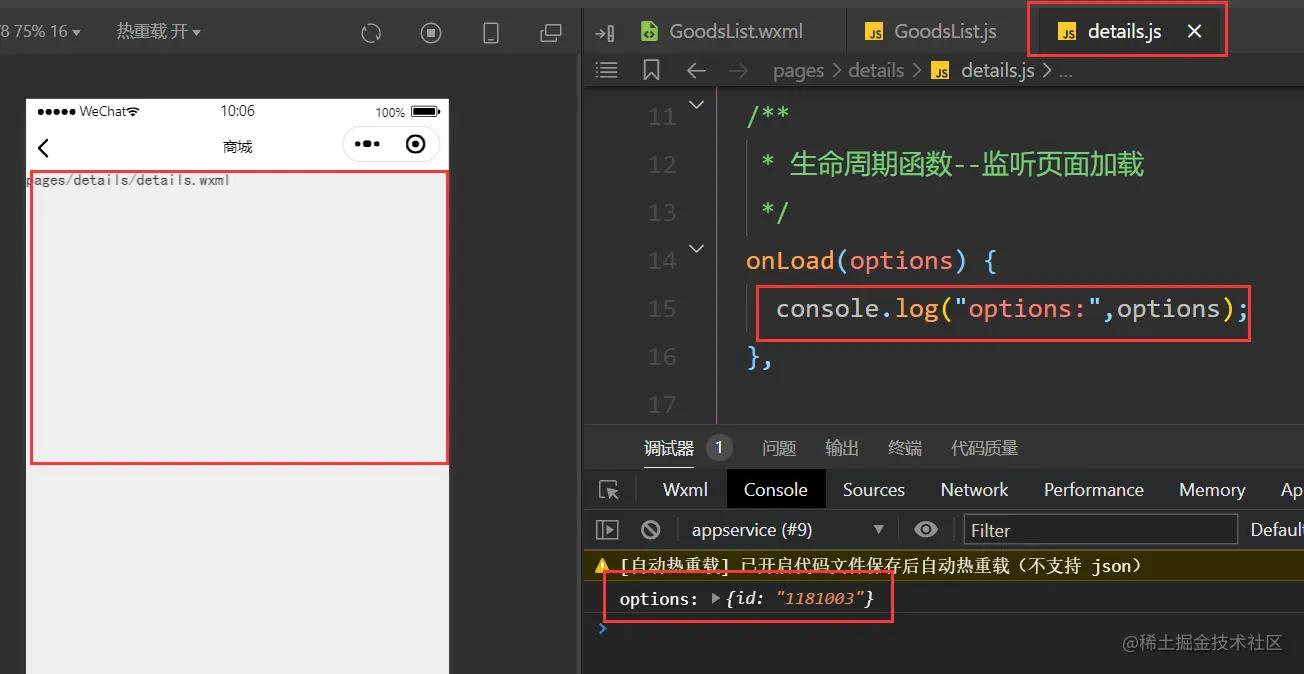Switch to the GoodsList.wxml tab
The height and width of the screenshot is (674, 1304).
click(721, 32)
